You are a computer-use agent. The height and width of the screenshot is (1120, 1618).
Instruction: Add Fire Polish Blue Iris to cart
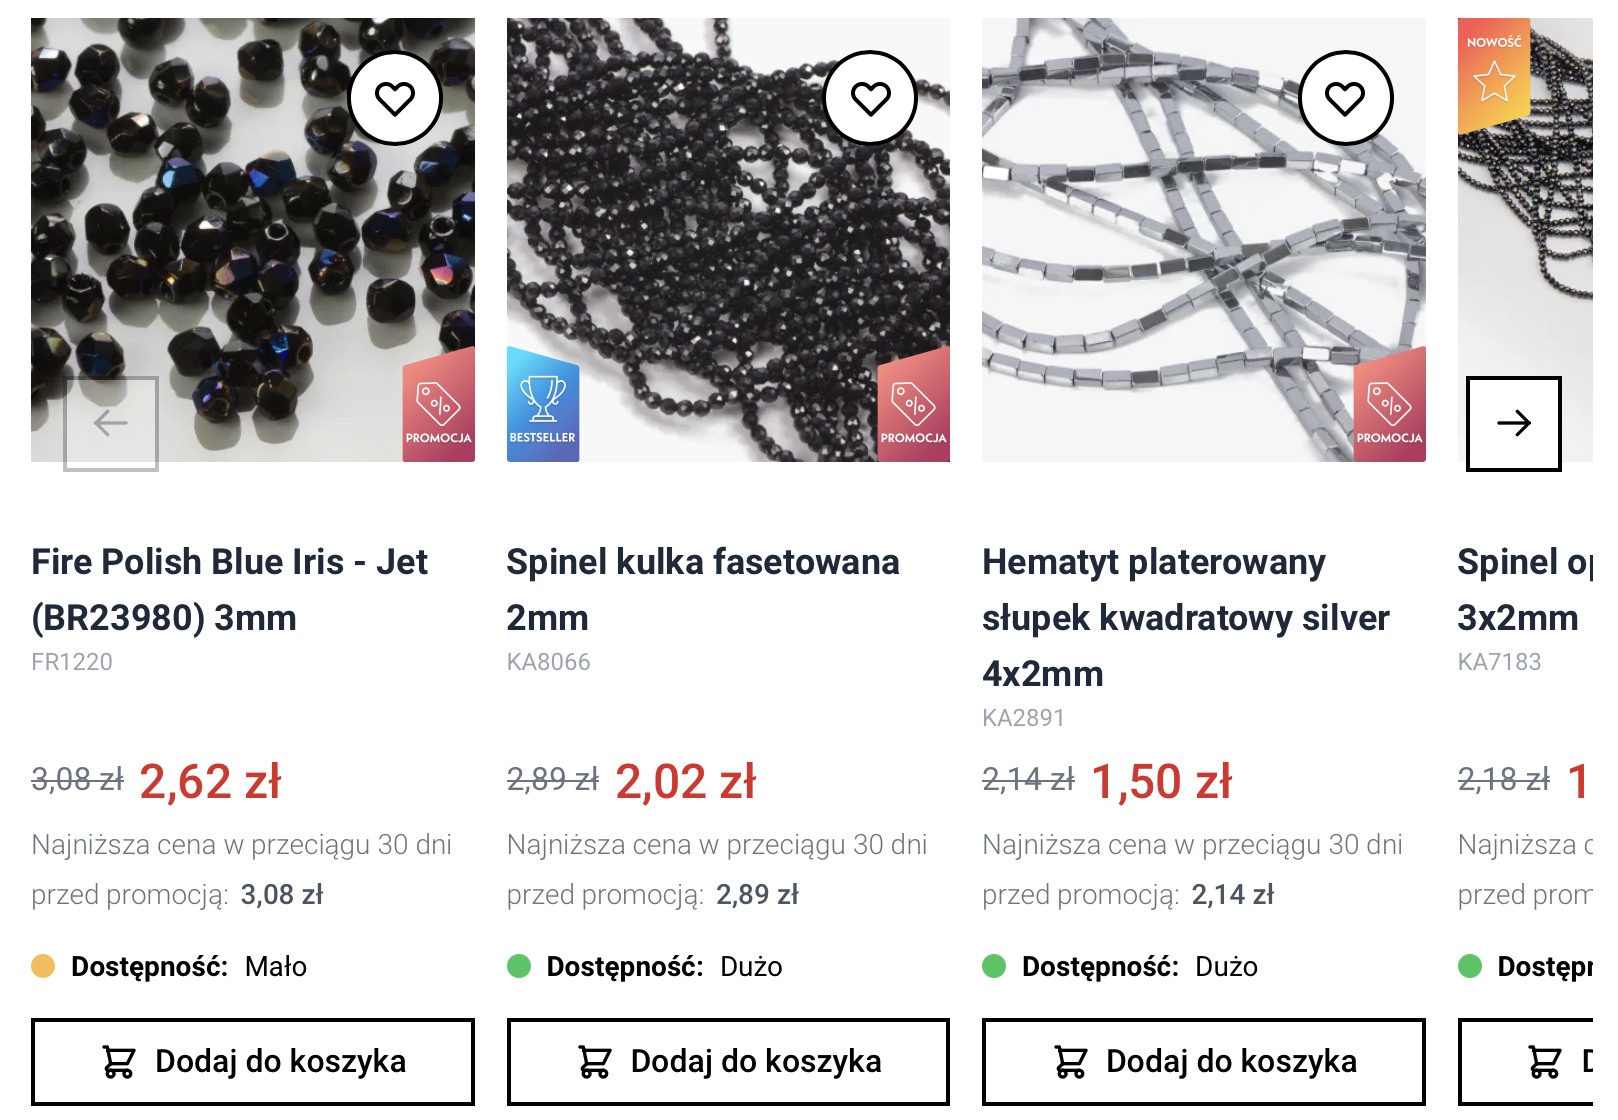pos(253,1061)
